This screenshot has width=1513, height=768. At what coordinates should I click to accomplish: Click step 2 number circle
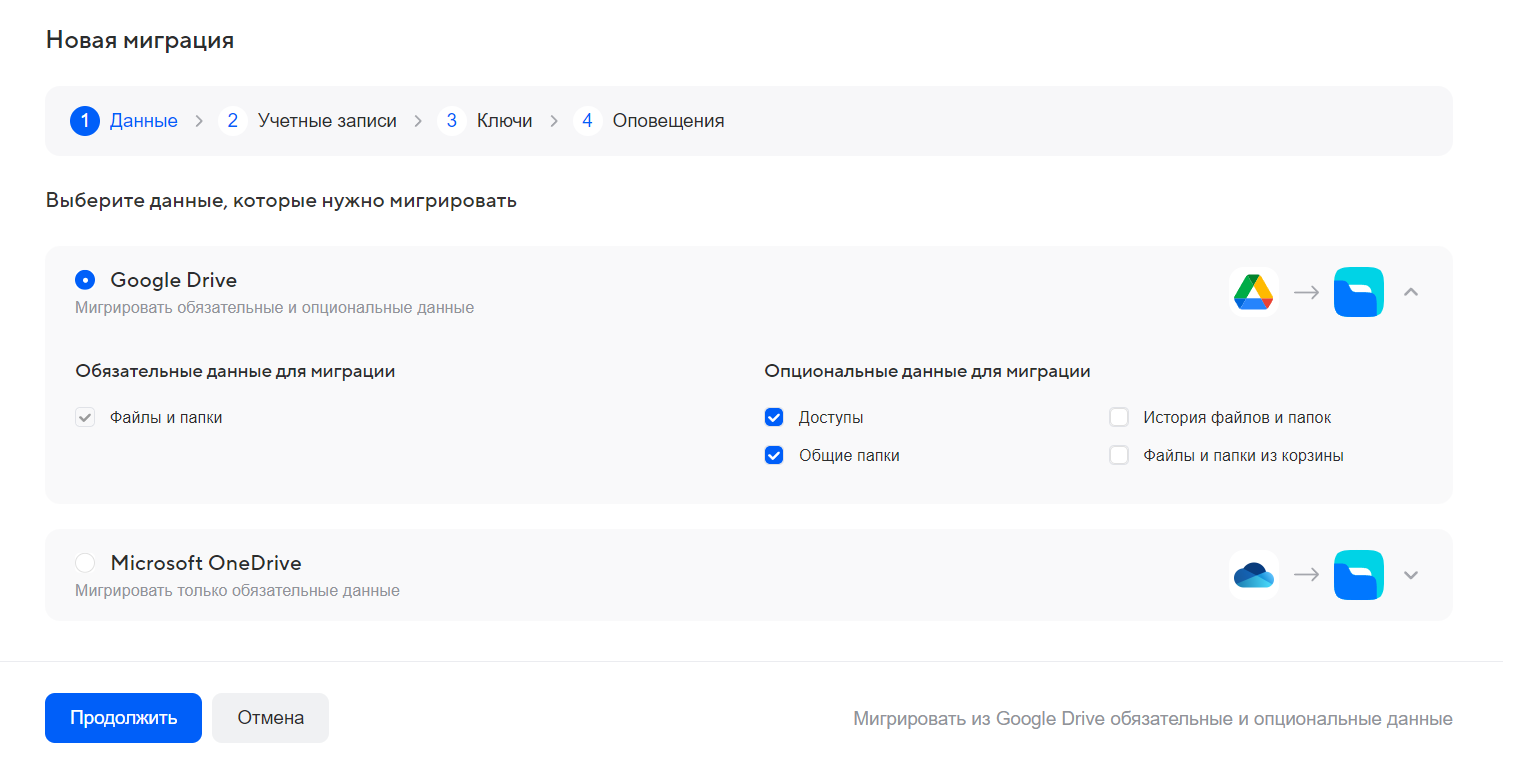click(232, 121)
